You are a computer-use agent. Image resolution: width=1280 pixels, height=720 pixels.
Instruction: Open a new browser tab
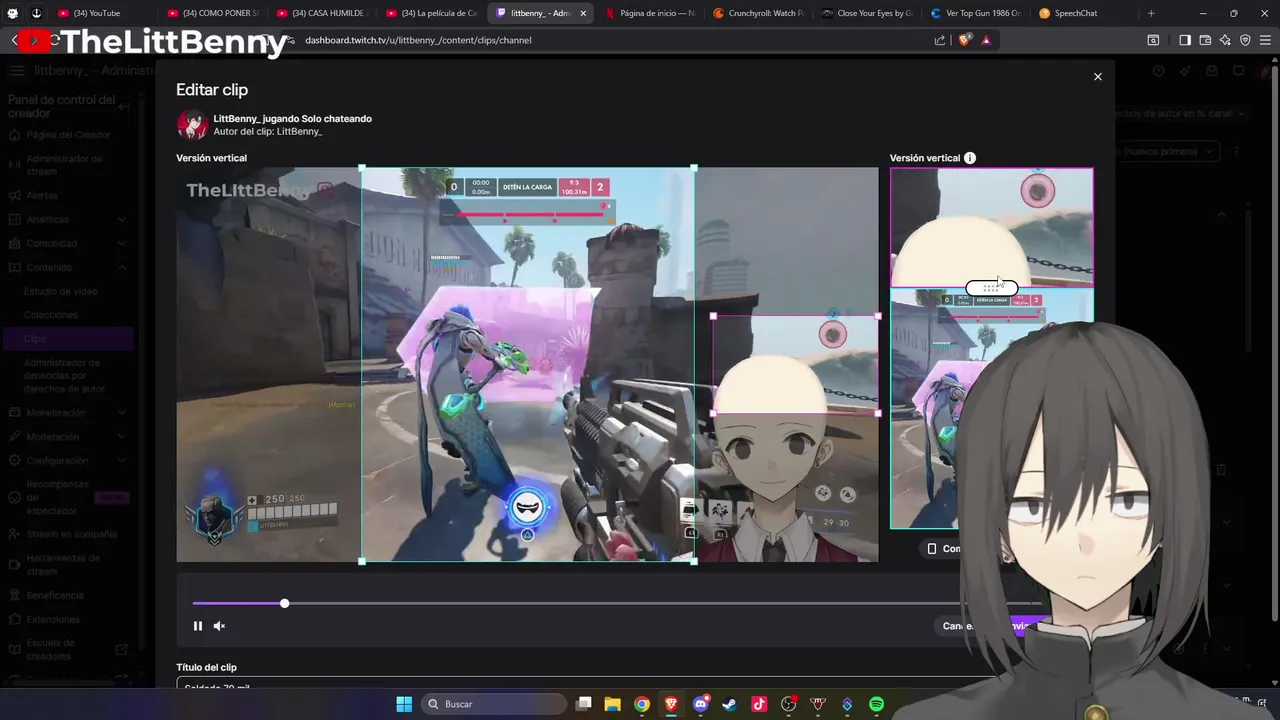click(x=1151, y=13)
